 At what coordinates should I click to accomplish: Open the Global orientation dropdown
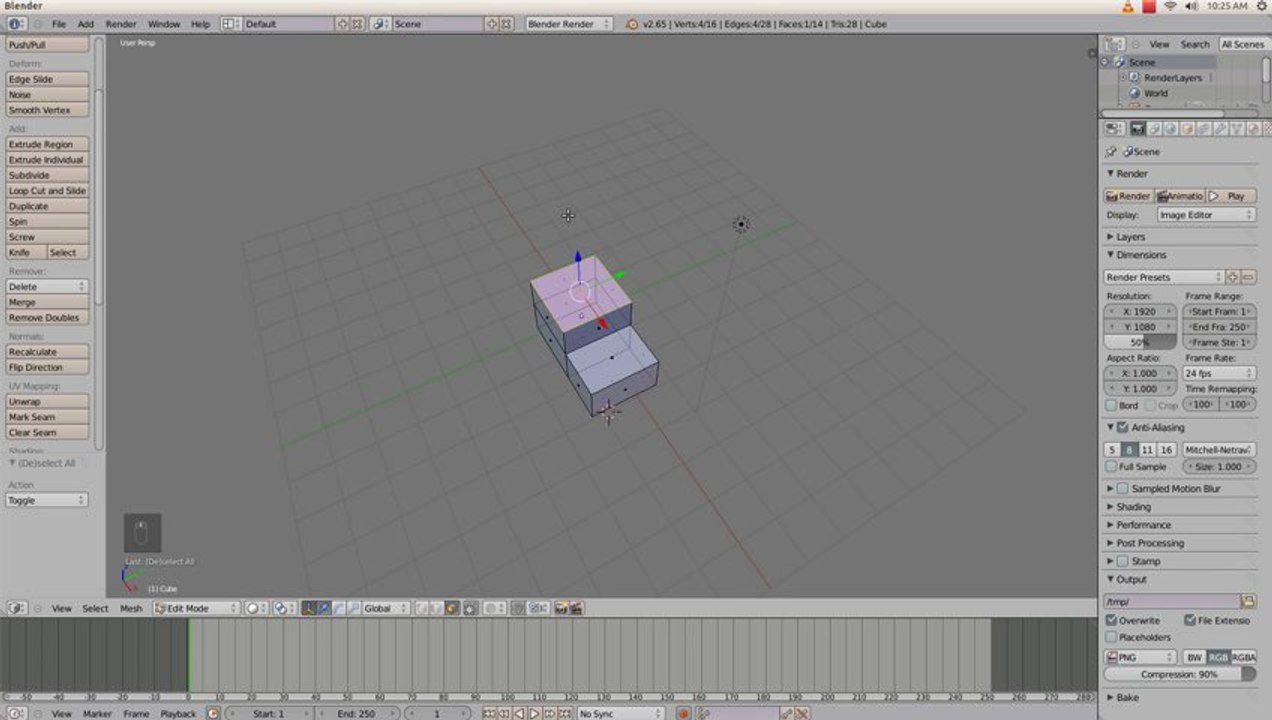(x=386, y=608)
